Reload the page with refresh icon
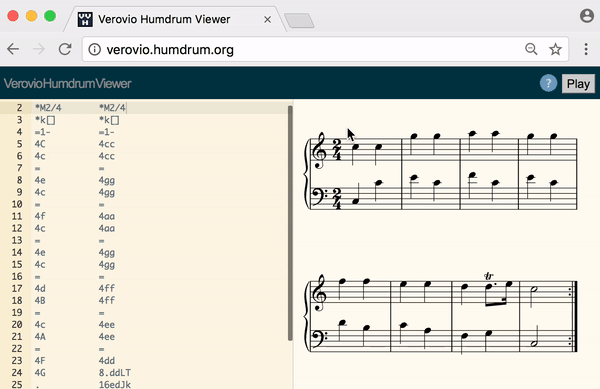The width and height of the screenshot is (600, 389). [65, 49]
